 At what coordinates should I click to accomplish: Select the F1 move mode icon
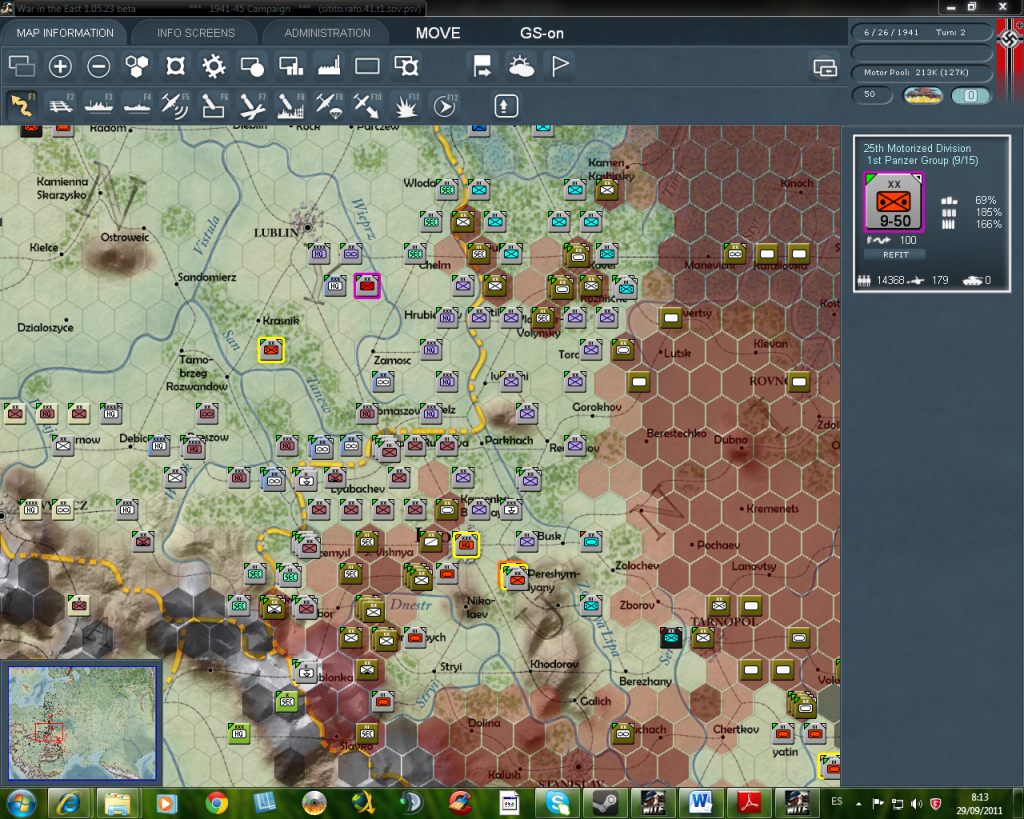[x=22, y=106]
